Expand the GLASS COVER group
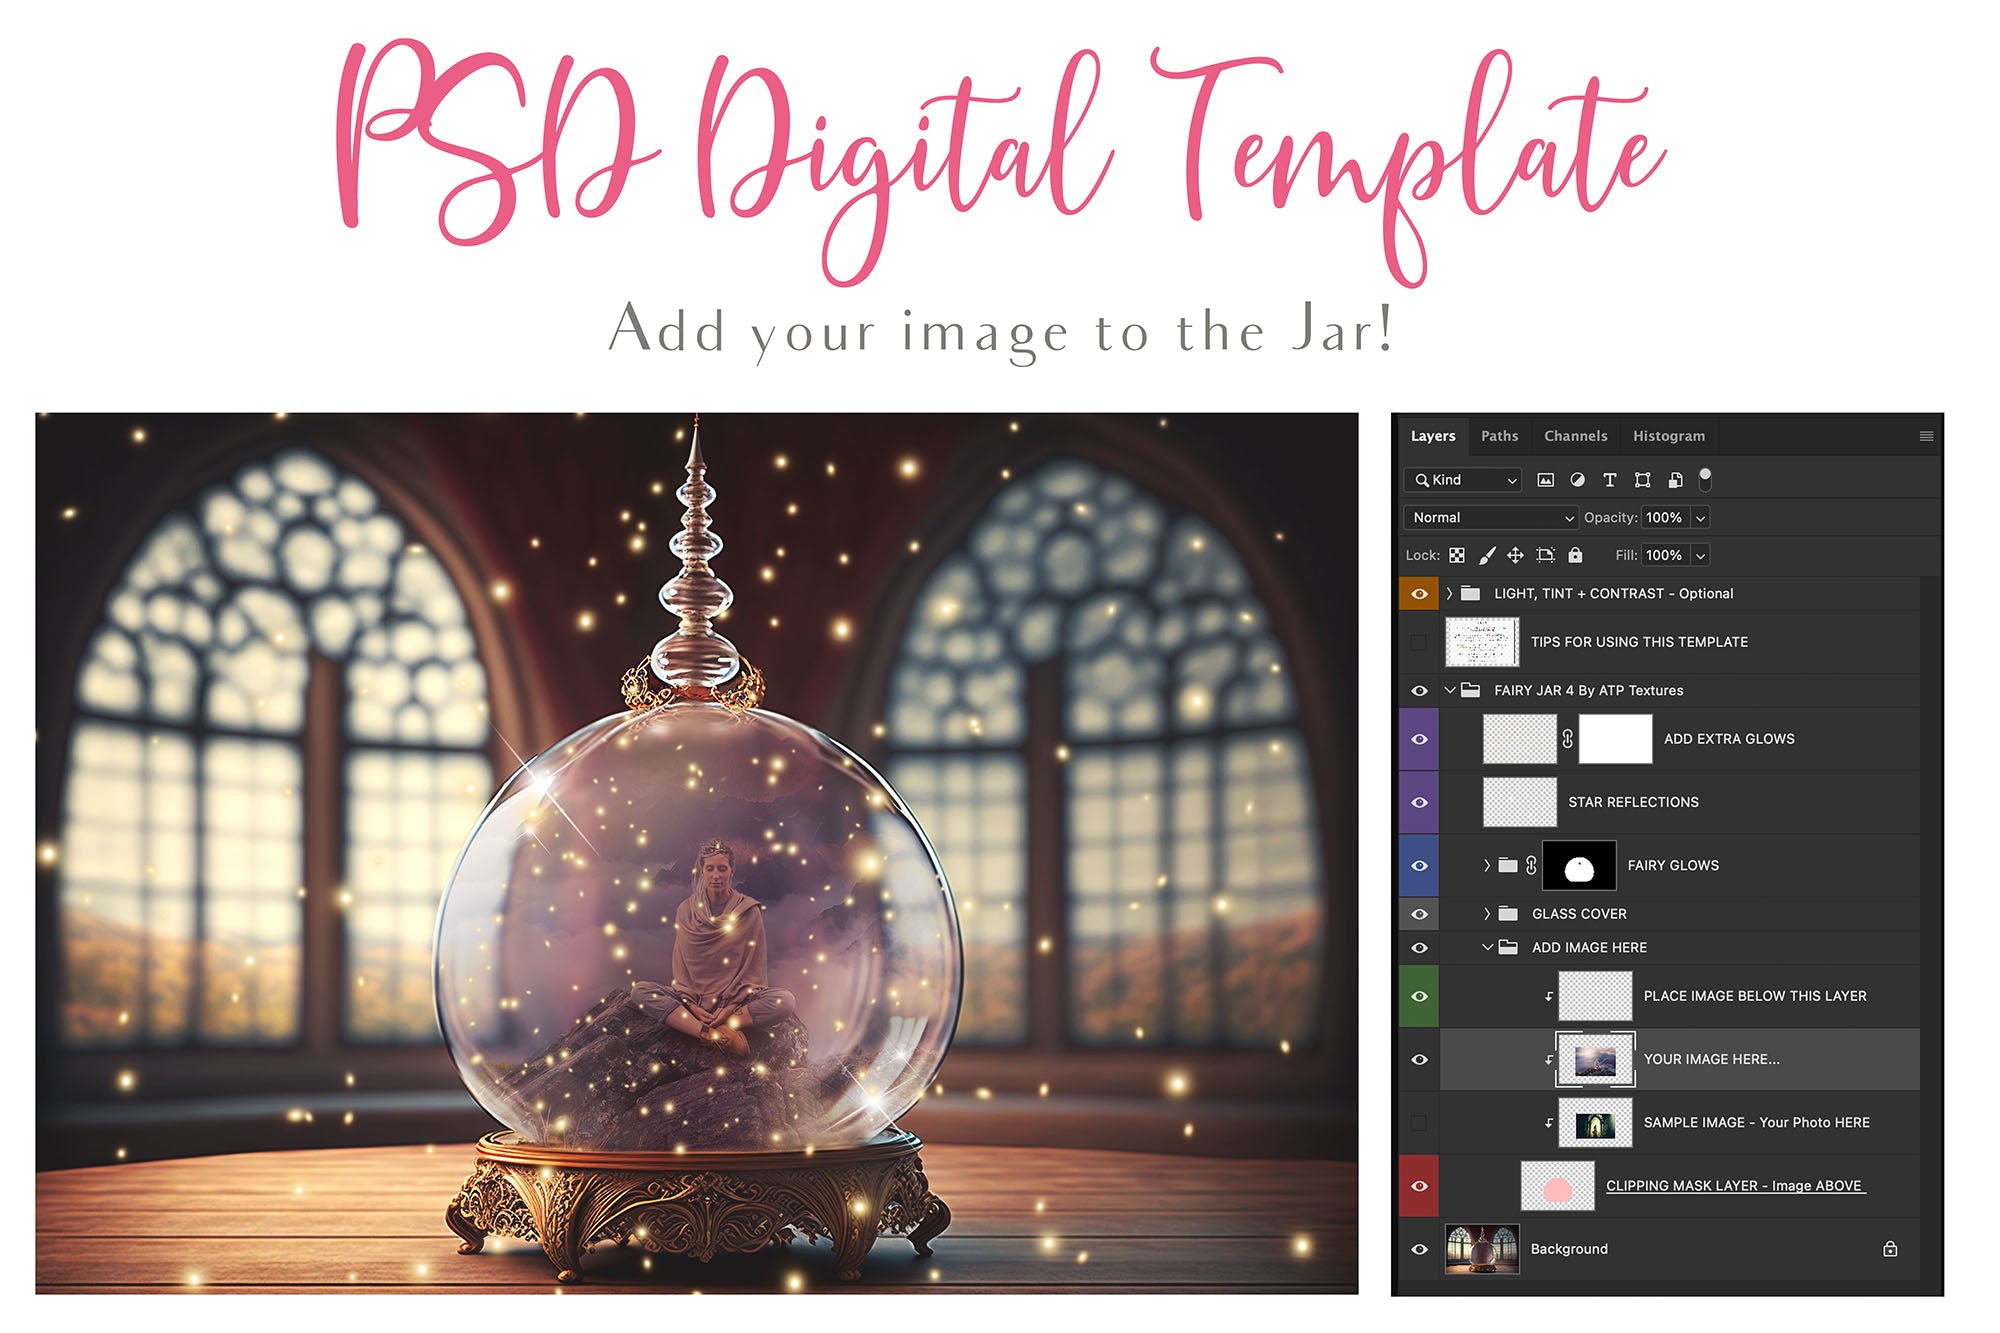The height and width of the screenshot is (1333, 2000). pos(1487,913)
